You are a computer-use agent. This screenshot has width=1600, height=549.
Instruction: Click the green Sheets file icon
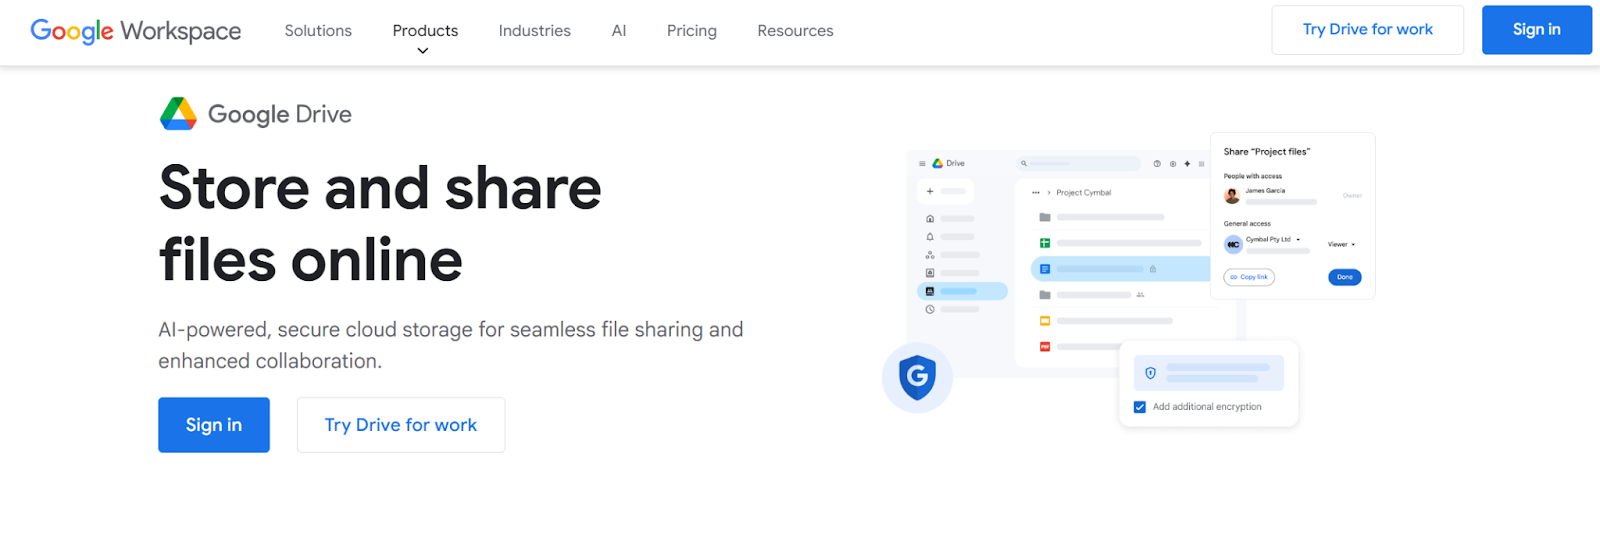click(x=1044, y=243)
